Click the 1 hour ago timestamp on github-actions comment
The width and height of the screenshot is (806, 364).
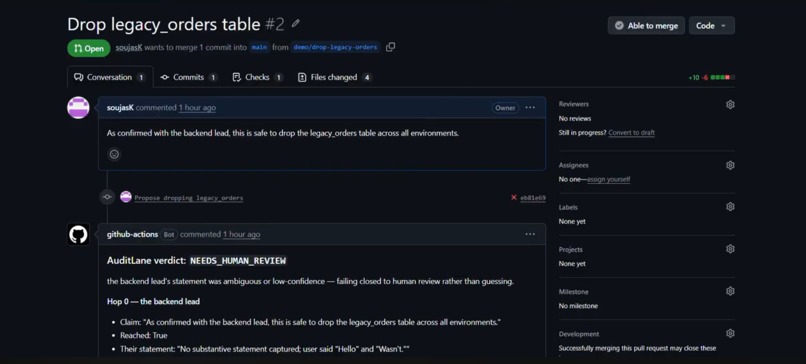(242, 234)
